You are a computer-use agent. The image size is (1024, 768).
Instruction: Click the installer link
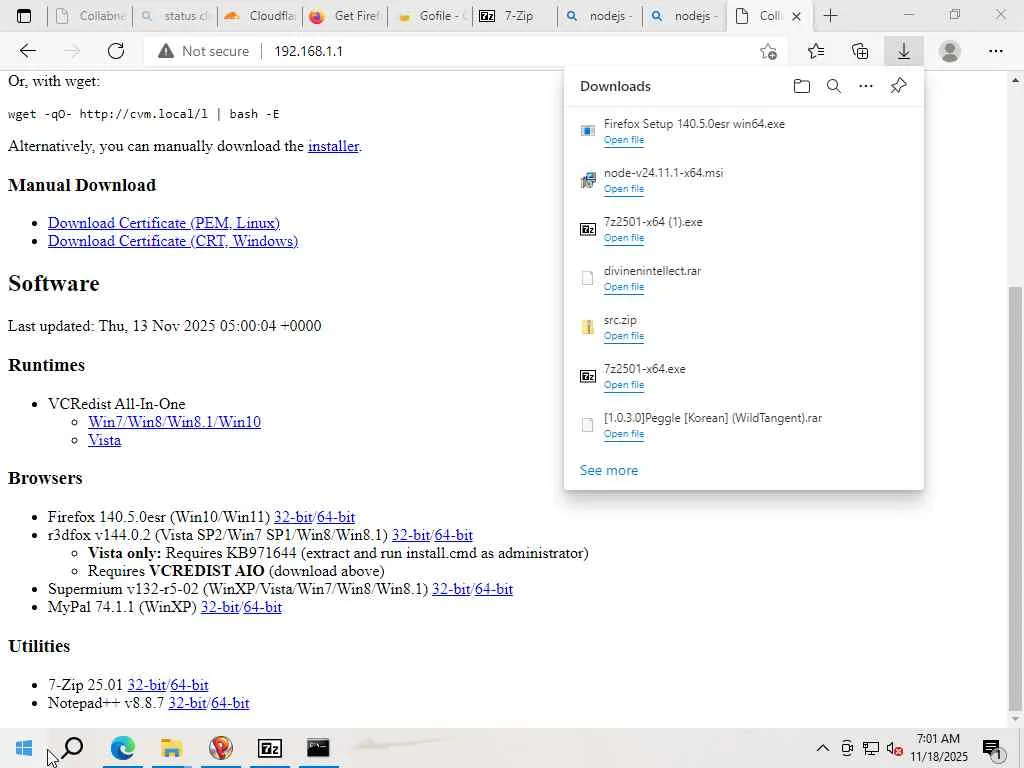tap(333, 146)
